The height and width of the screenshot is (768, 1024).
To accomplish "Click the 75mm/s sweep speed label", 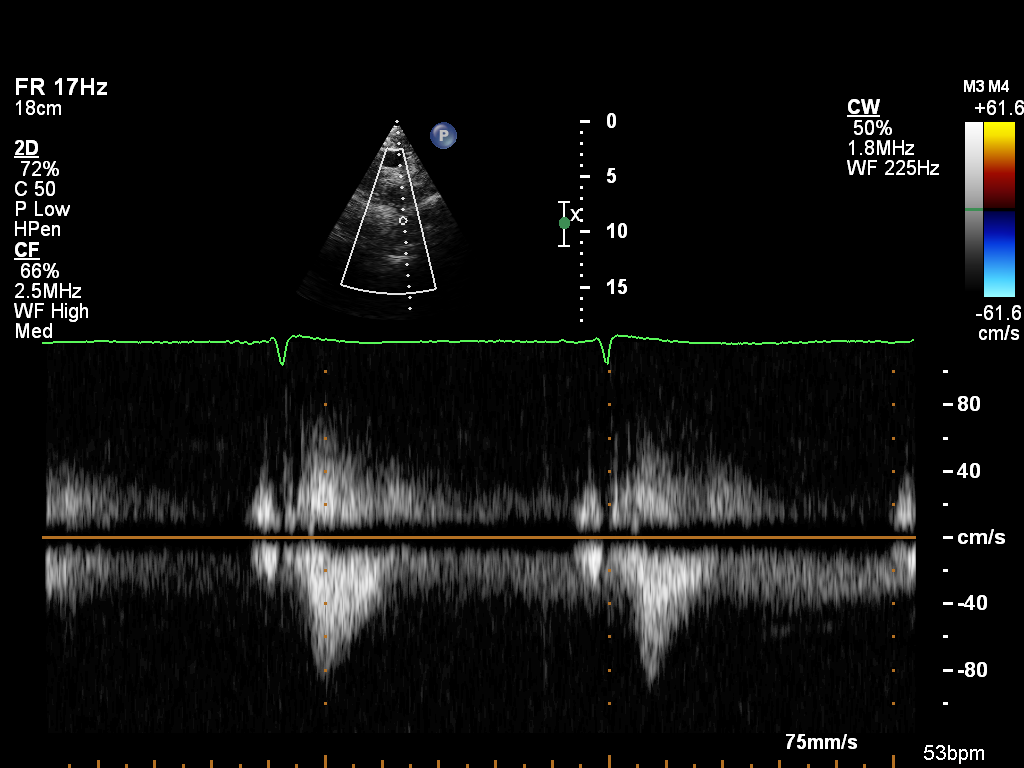I will click(x=821, y=742).
